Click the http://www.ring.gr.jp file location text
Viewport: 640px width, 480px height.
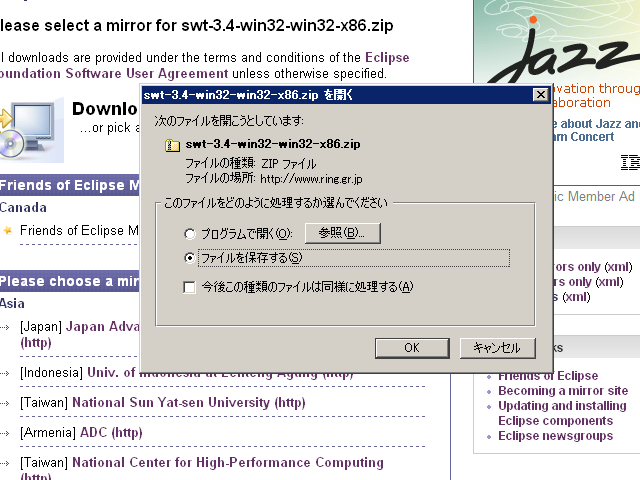(x=311, y=179)
